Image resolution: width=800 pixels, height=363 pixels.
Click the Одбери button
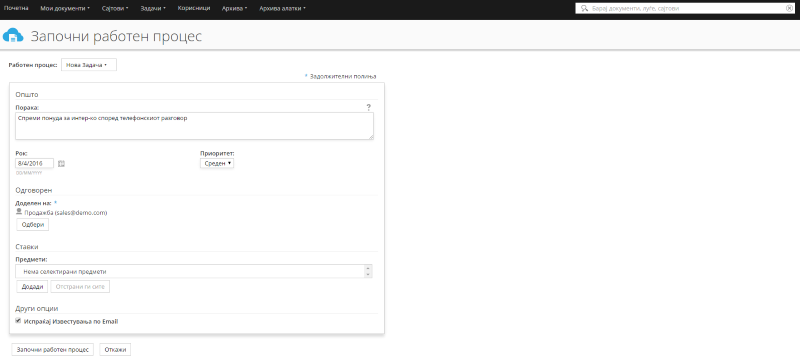[x=33, y=225]
